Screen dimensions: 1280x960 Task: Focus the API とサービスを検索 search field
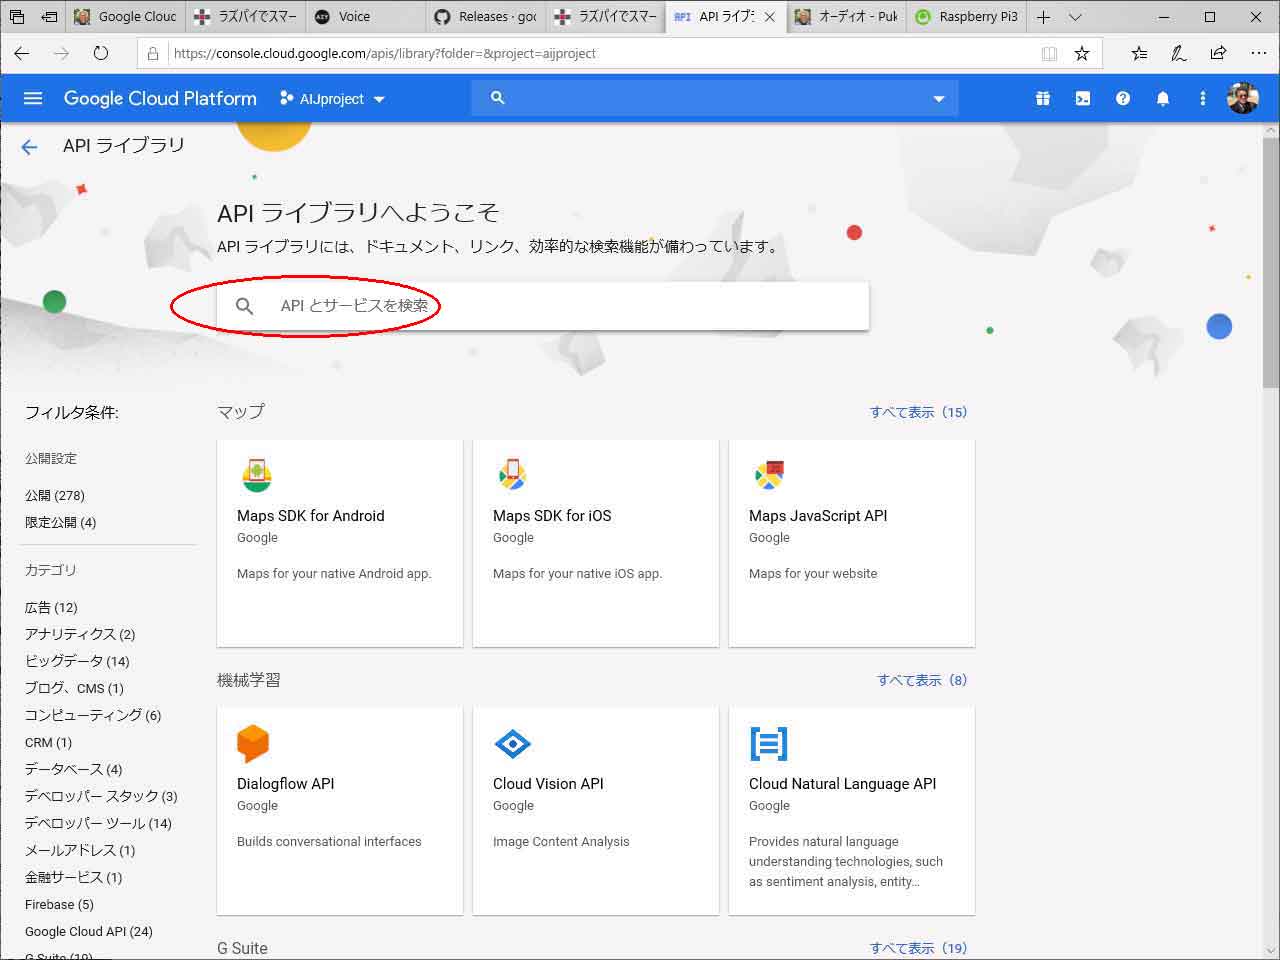(x=543, y=306)
